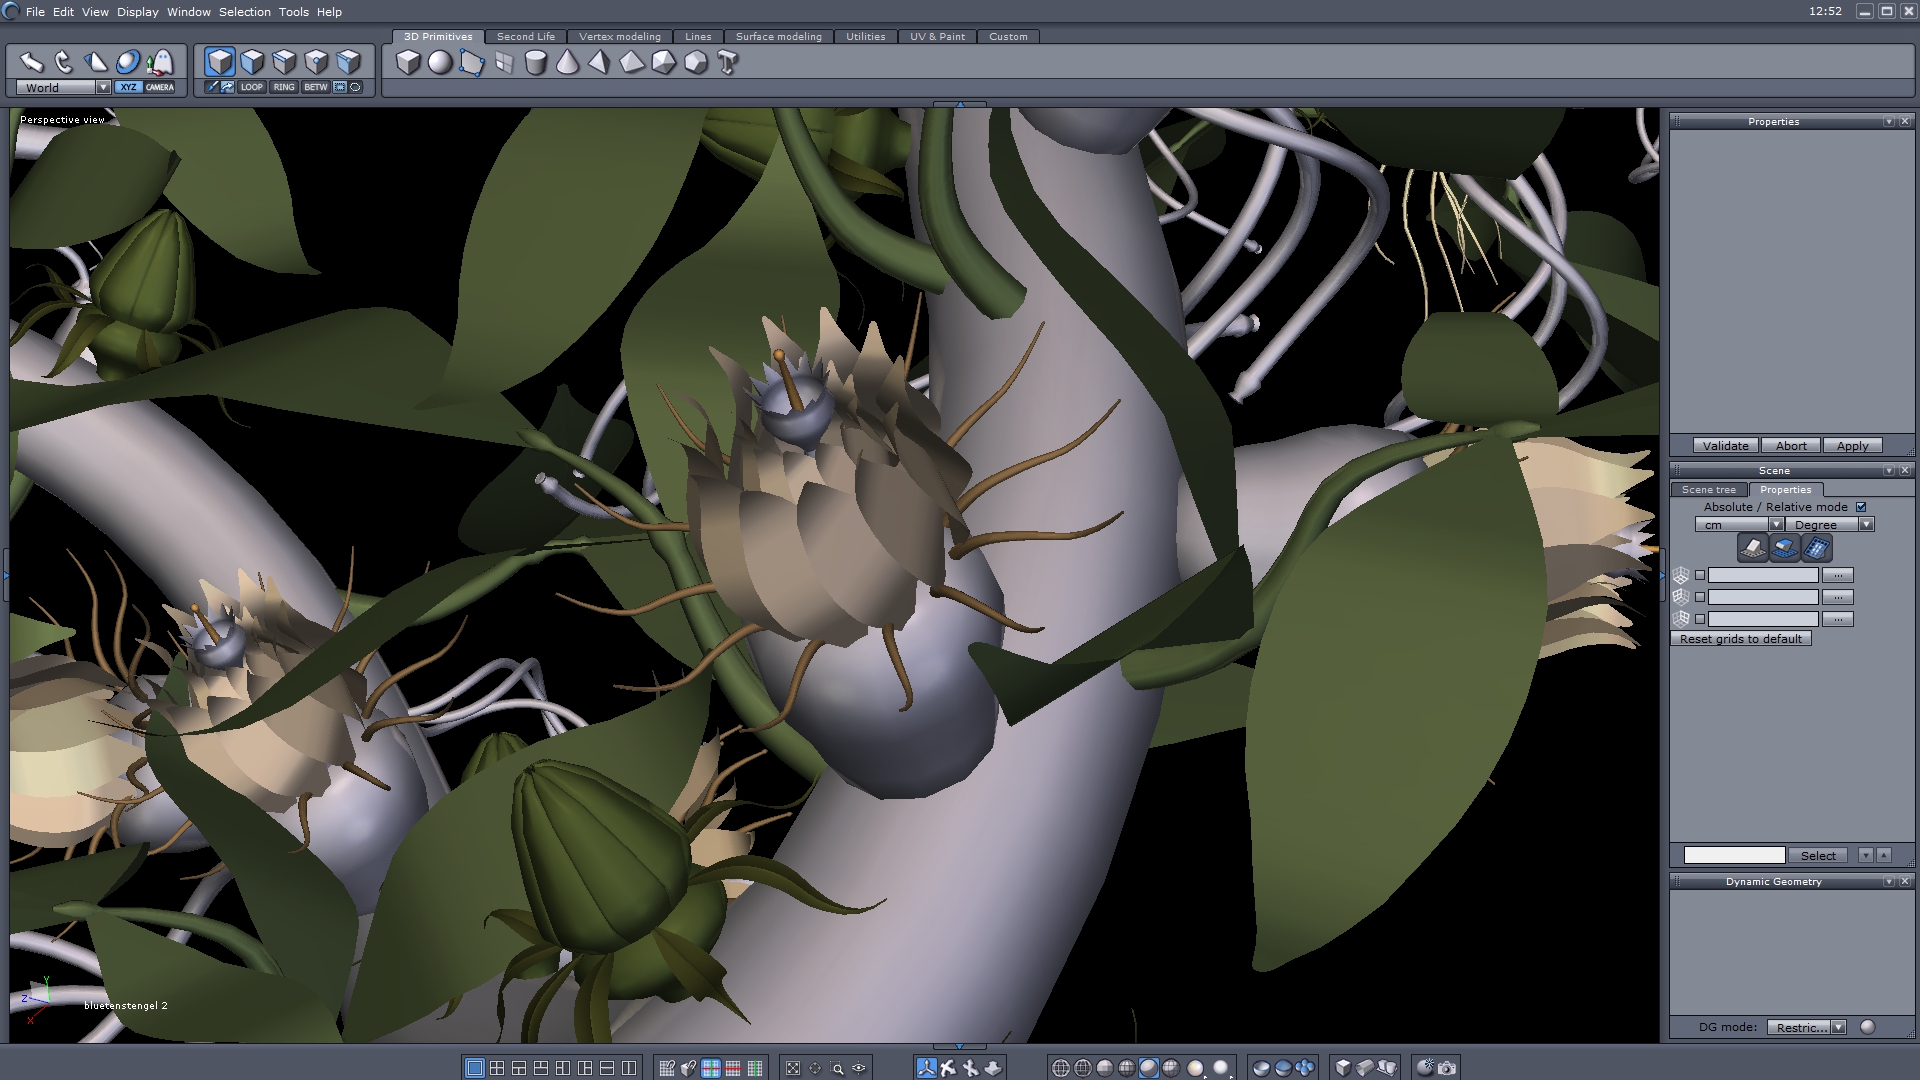Viewport: 1920px width, 1080px height.
Task: Click the LOOP selection button
Action: coord(252,87)
